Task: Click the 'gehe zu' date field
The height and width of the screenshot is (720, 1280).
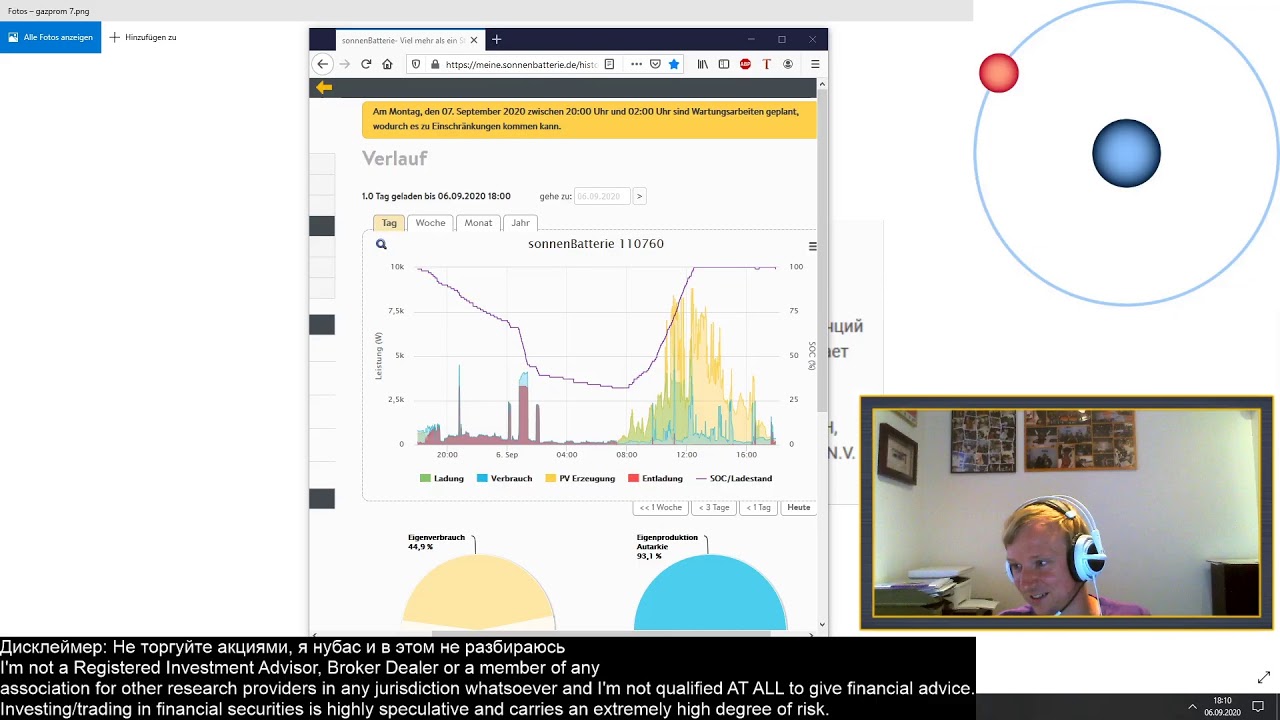Action: 602,196
